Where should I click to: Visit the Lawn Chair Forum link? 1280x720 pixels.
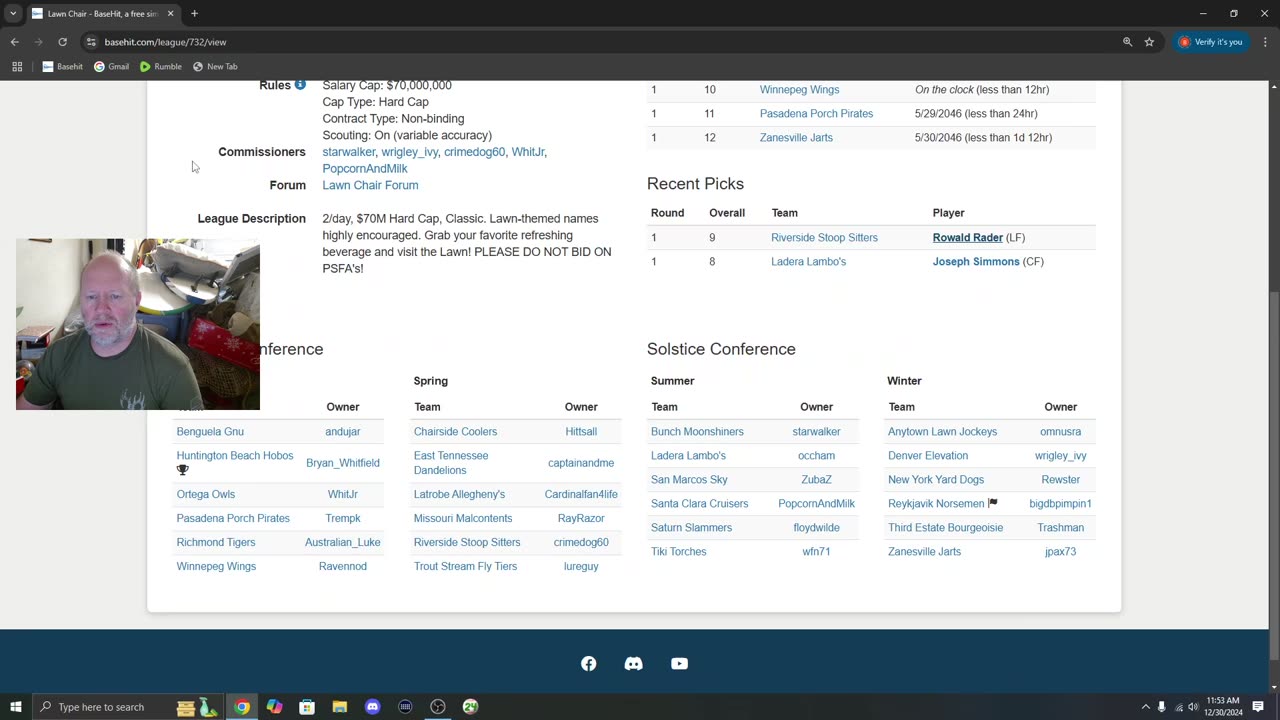370,185
